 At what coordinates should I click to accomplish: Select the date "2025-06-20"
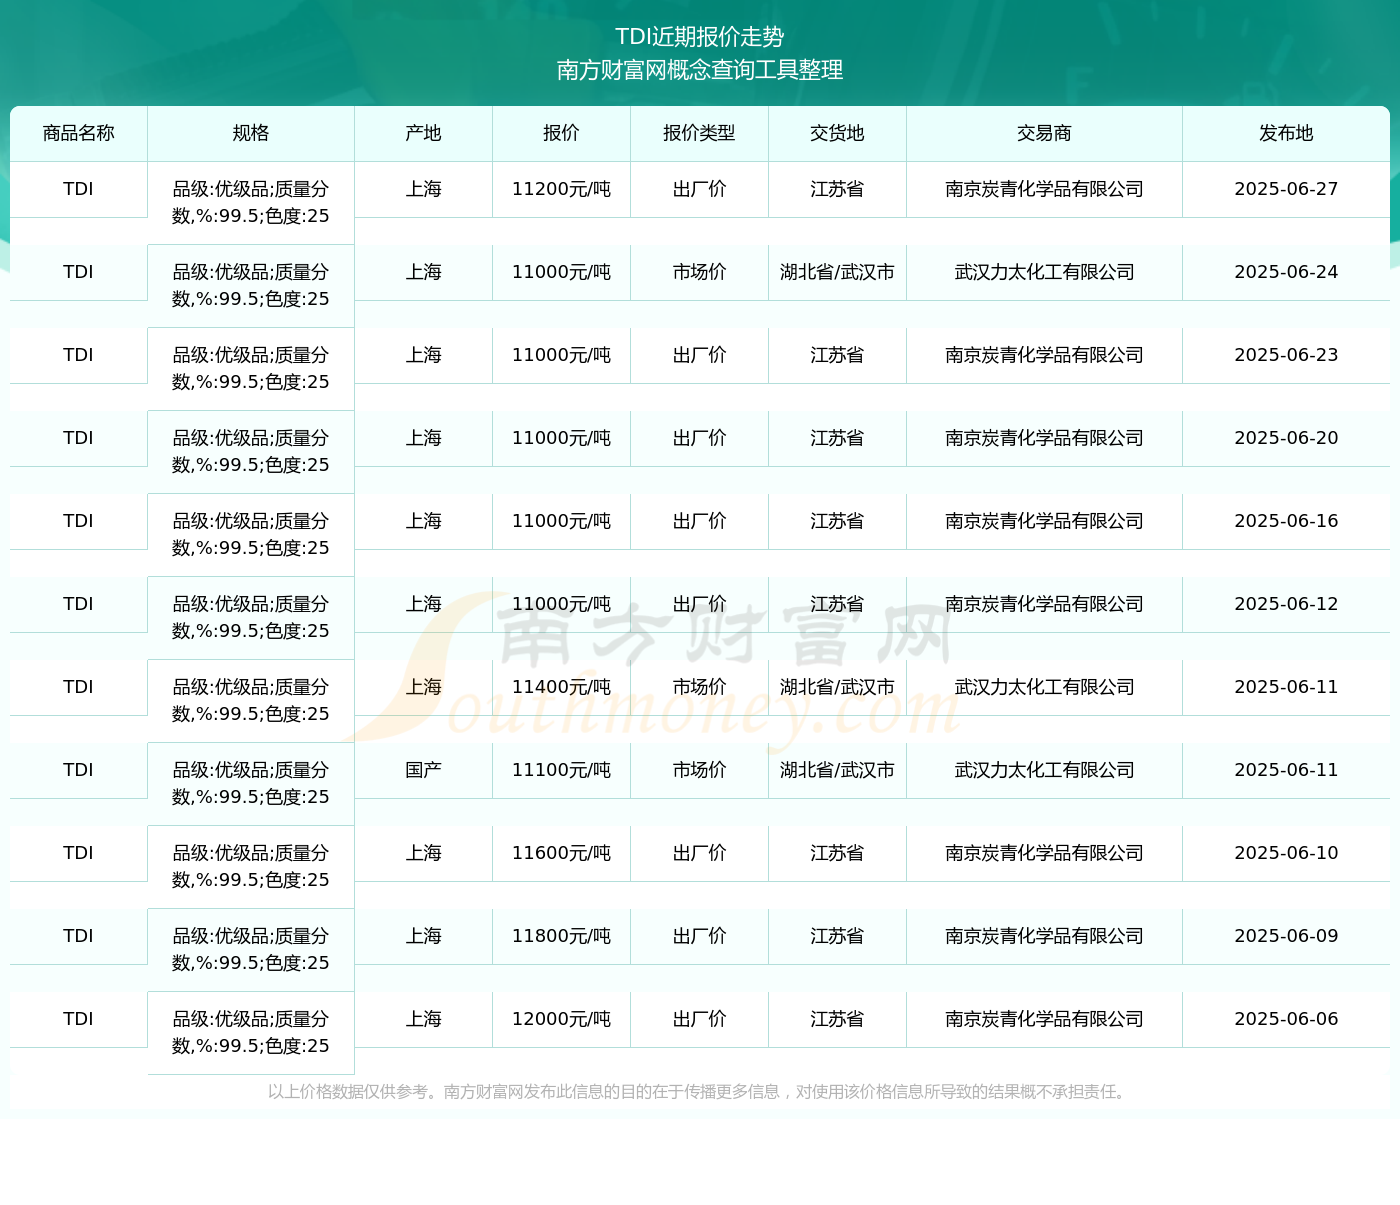pos(1287,438)
